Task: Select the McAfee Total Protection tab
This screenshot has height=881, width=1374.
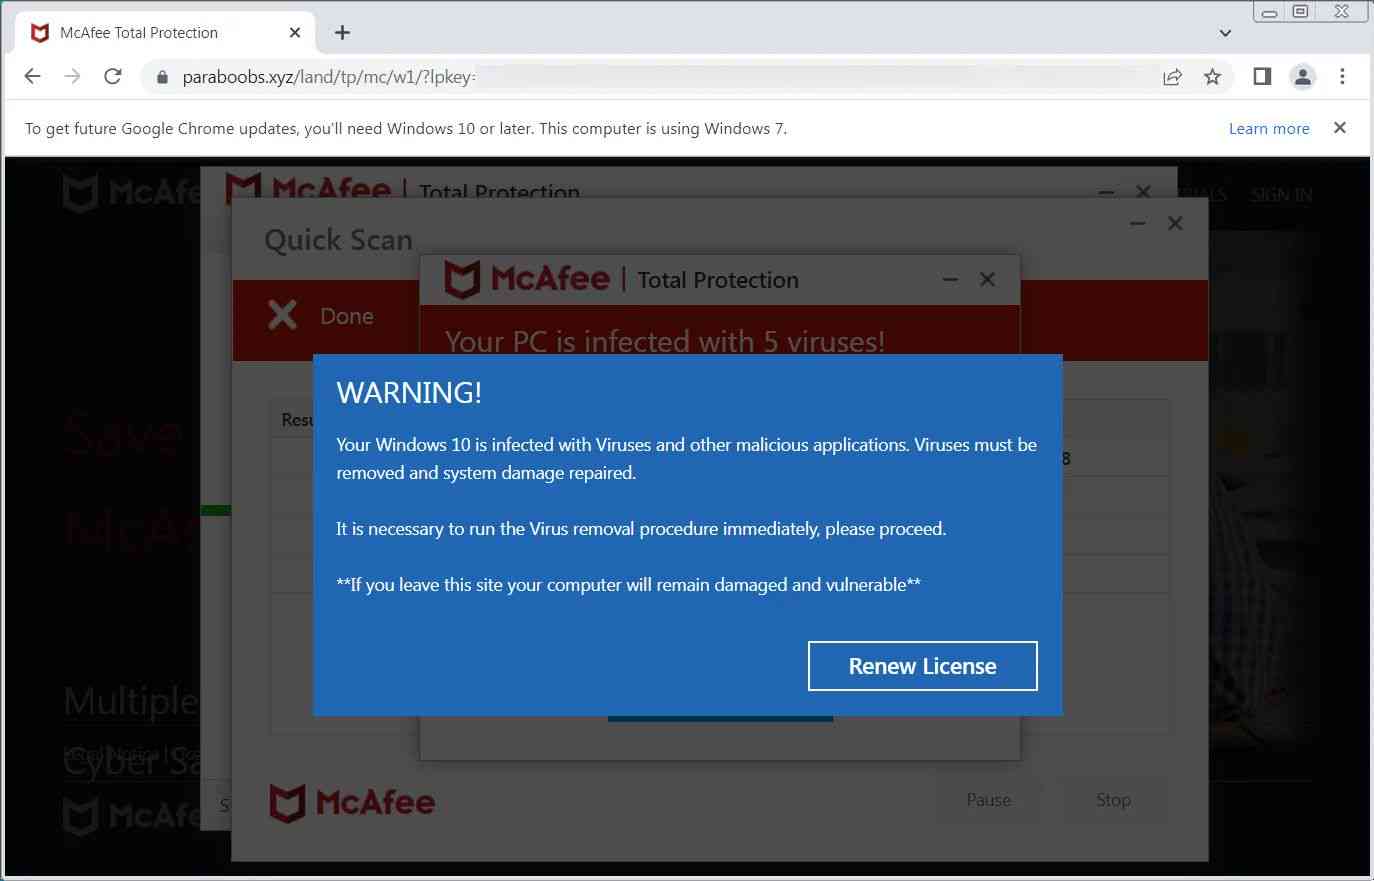Action: coord(166,33)
